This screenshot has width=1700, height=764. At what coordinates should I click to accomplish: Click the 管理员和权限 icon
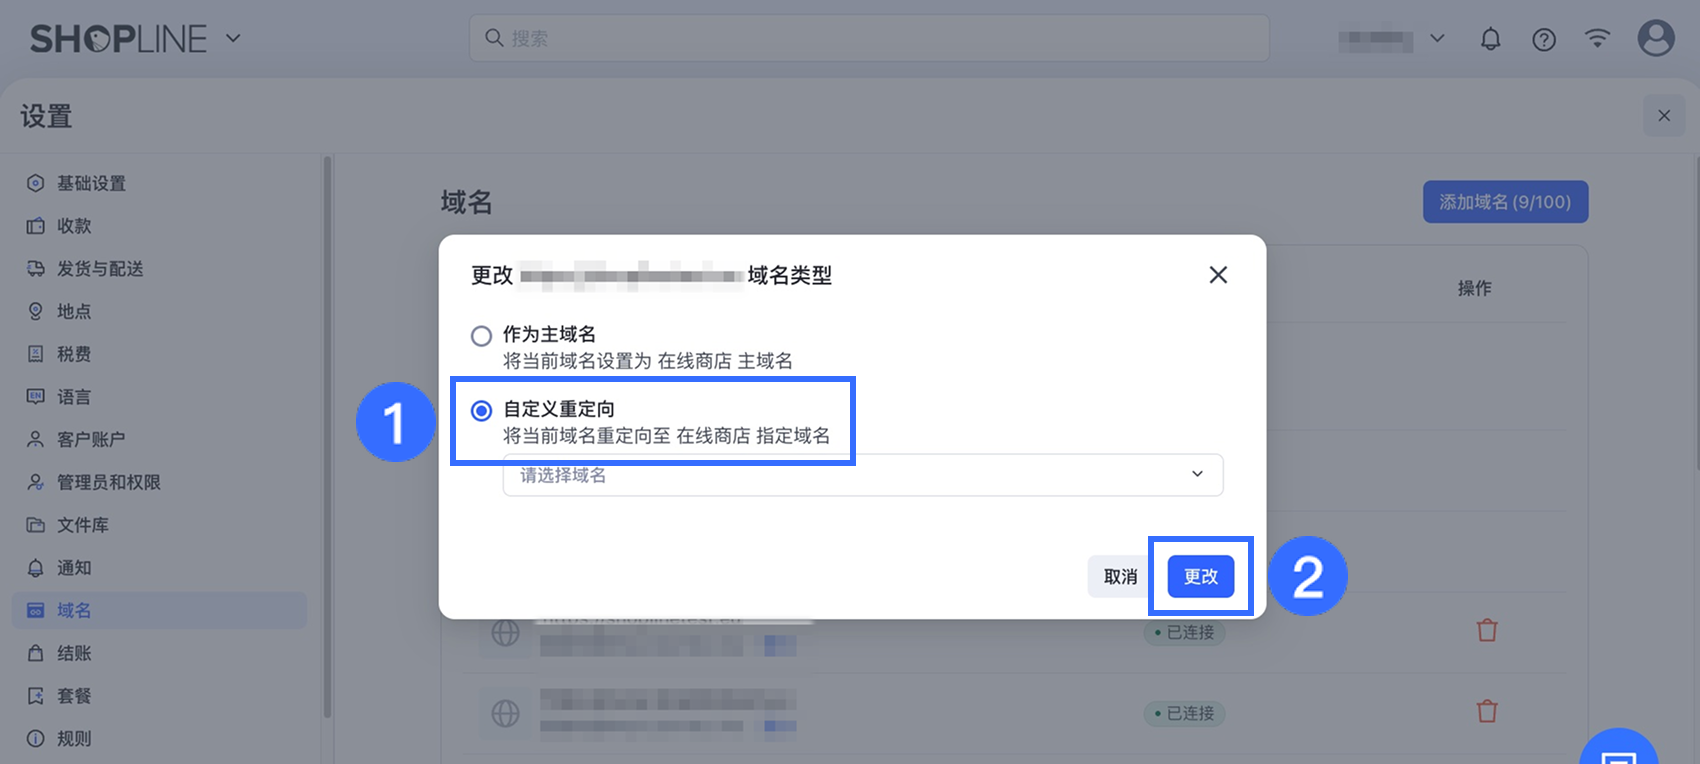[35, 482]
